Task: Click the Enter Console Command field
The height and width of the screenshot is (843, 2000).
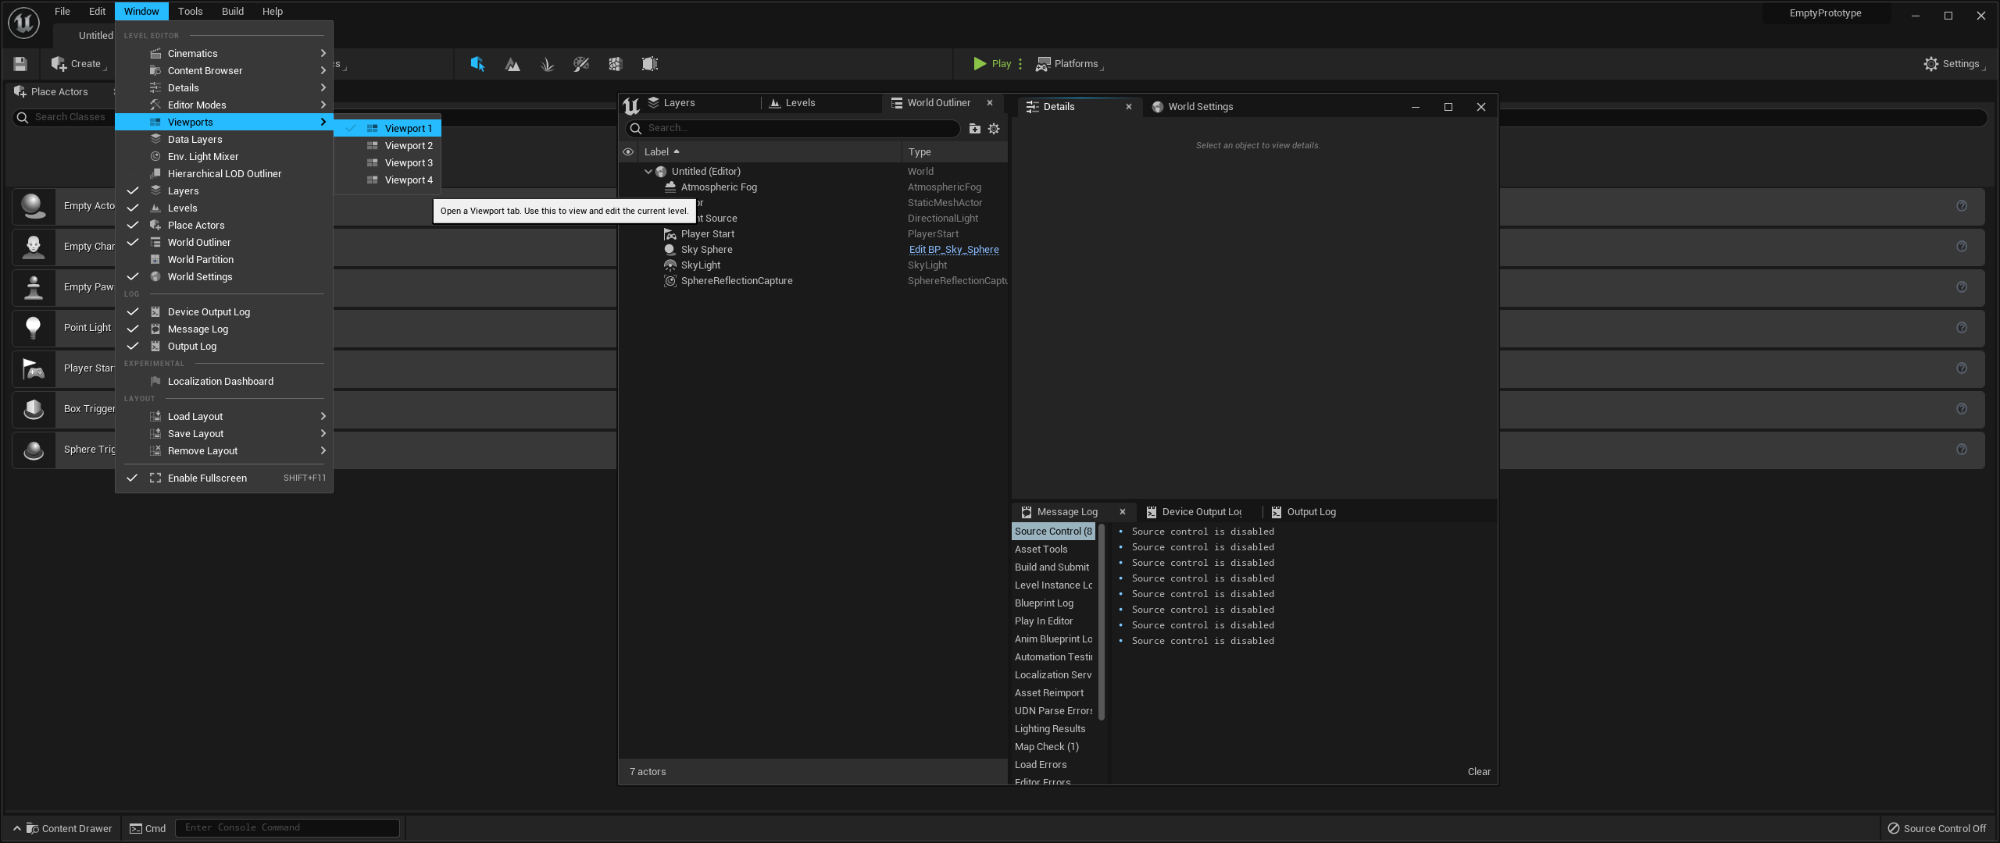Action: pyautogui.click(x=287, y=828)
